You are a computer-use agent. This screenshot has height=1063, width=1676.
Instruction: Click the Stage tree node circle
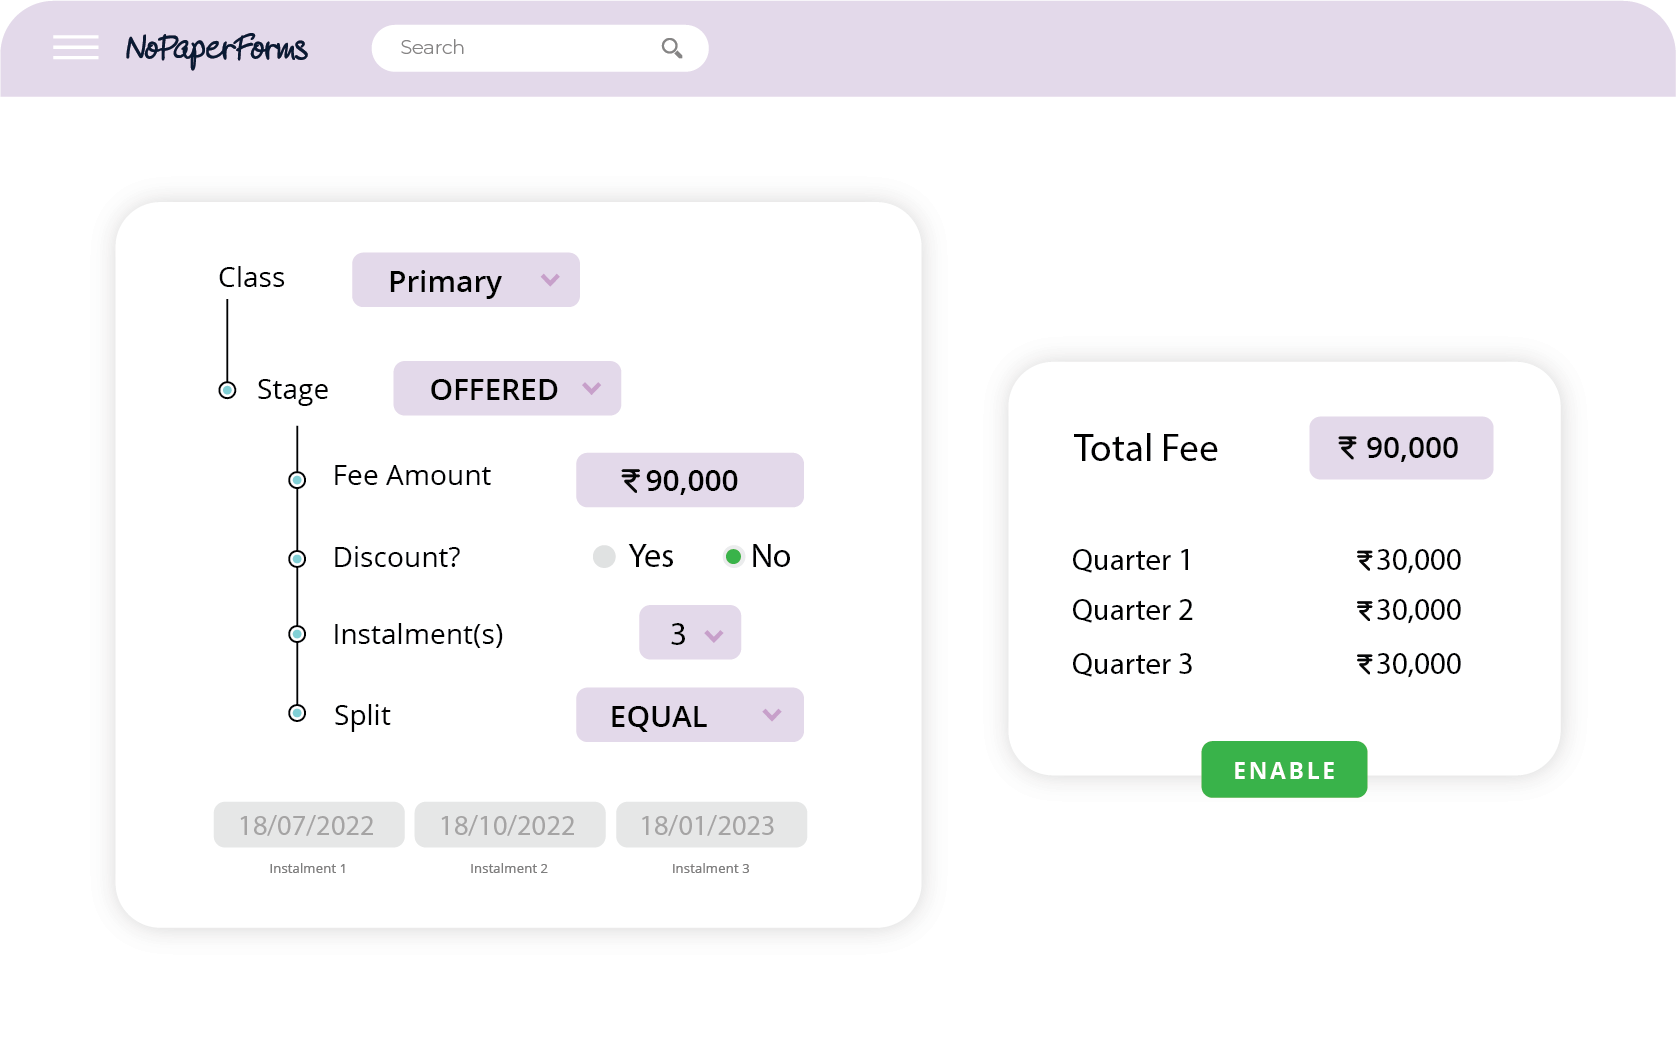pos(228,390)
